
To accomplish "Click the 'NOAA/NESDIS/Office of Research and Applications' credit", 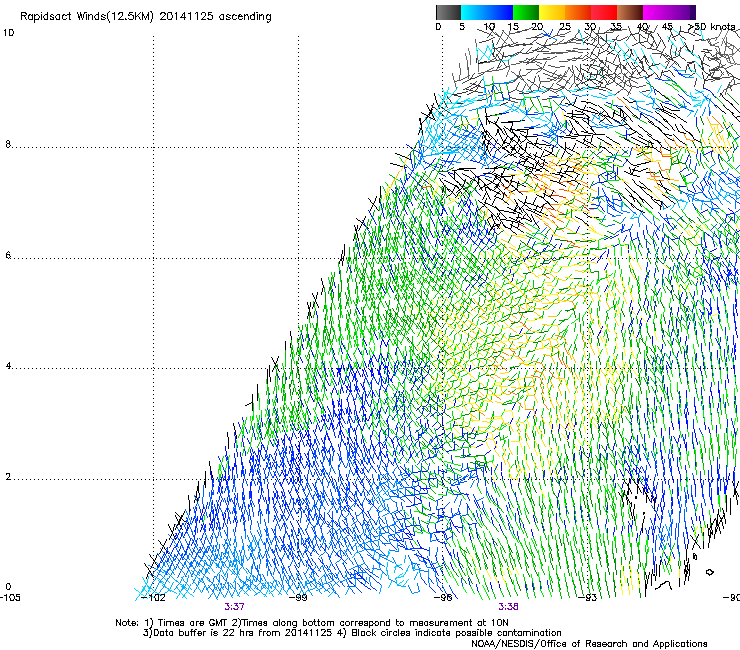I will [x=589, y=644].
